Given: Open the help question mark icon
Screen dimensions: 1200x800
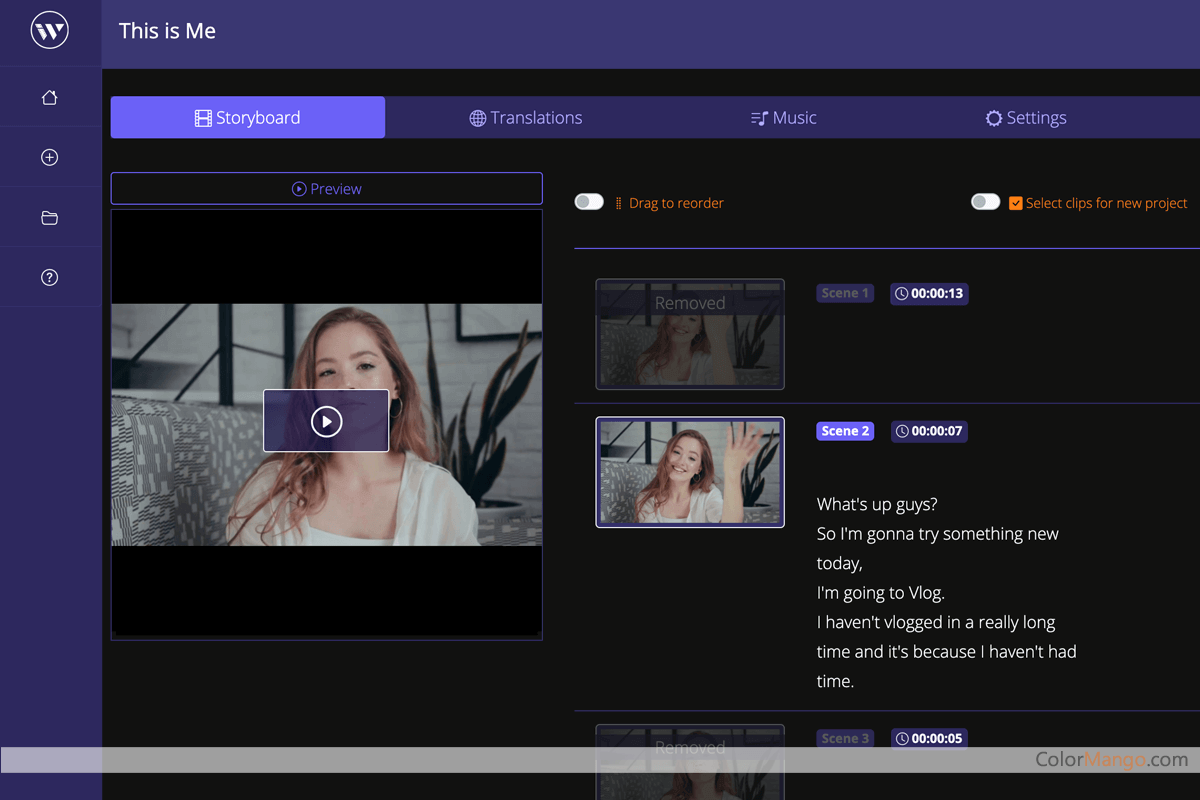Looking at the screenshot, I should 50,278.
